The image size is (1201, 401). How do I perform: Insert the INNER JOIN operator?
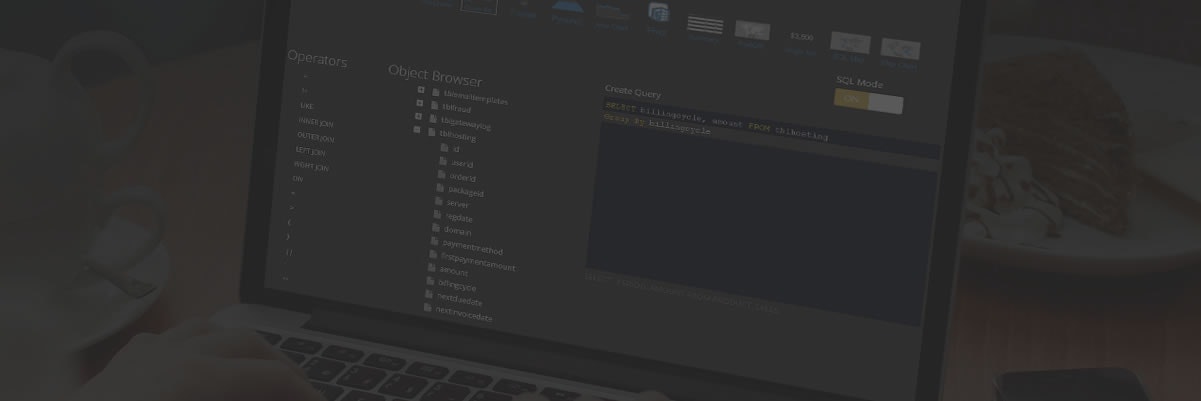[x=315, y=121]
